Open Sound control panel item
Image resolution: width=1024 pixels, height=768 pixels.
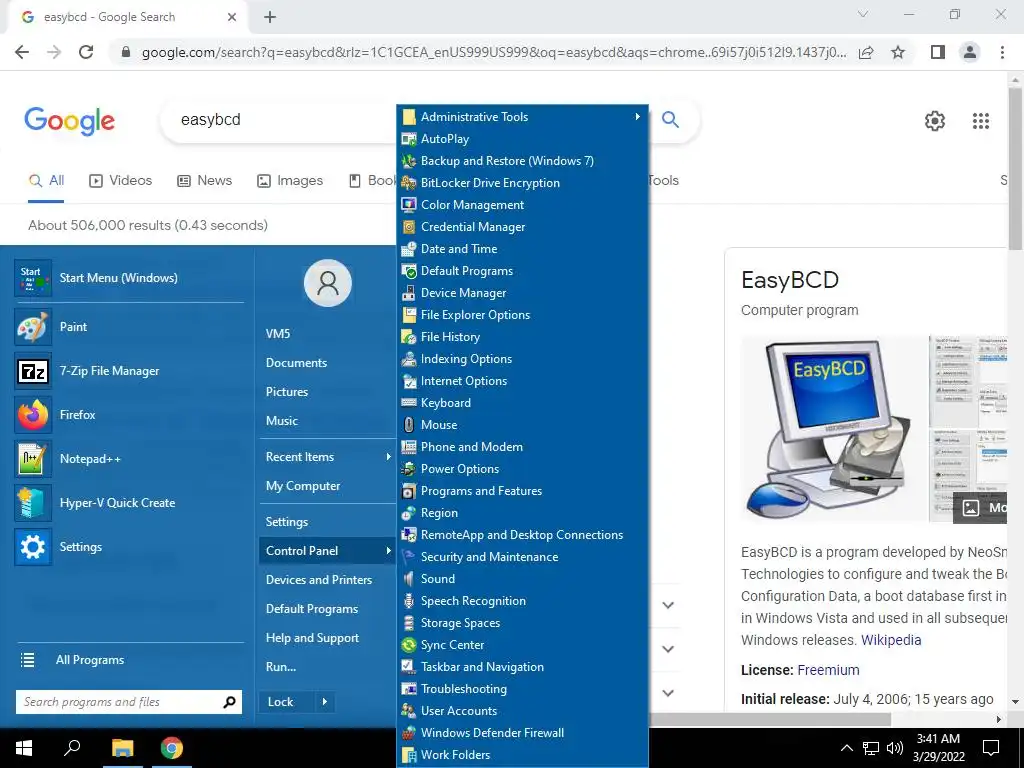522,579
